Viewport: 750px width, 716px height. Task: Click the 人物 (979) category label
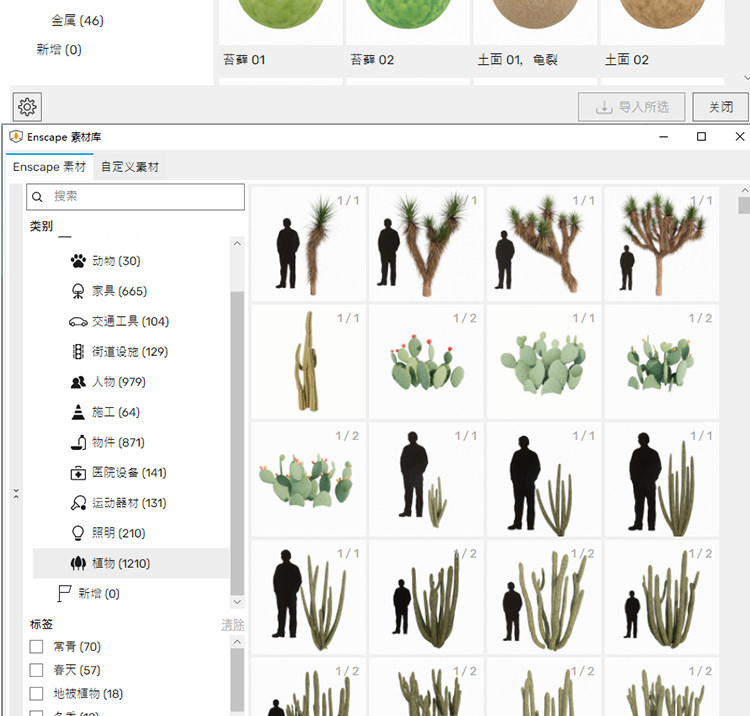[x=119, y=382]
